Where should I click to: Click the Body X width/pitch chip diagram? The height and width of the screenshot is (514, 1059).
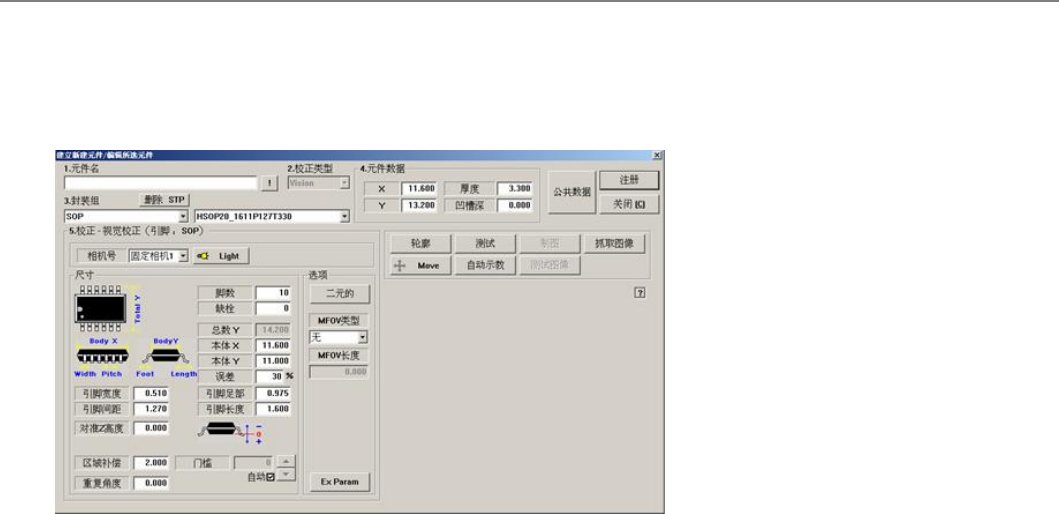(103, 355)
